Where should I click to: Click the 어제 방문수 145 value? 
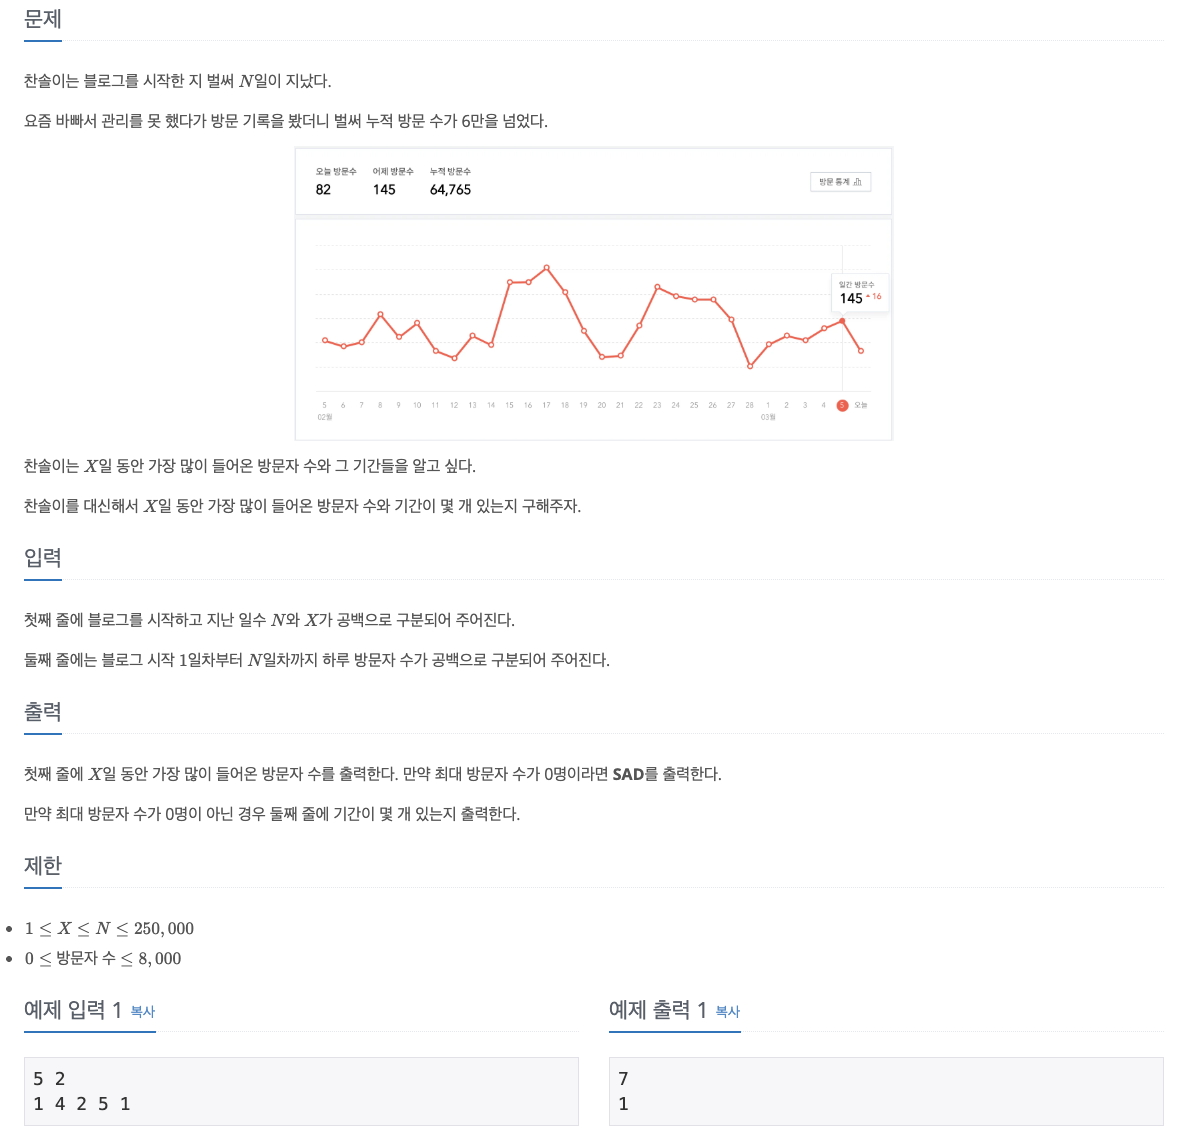click(384, 190)
